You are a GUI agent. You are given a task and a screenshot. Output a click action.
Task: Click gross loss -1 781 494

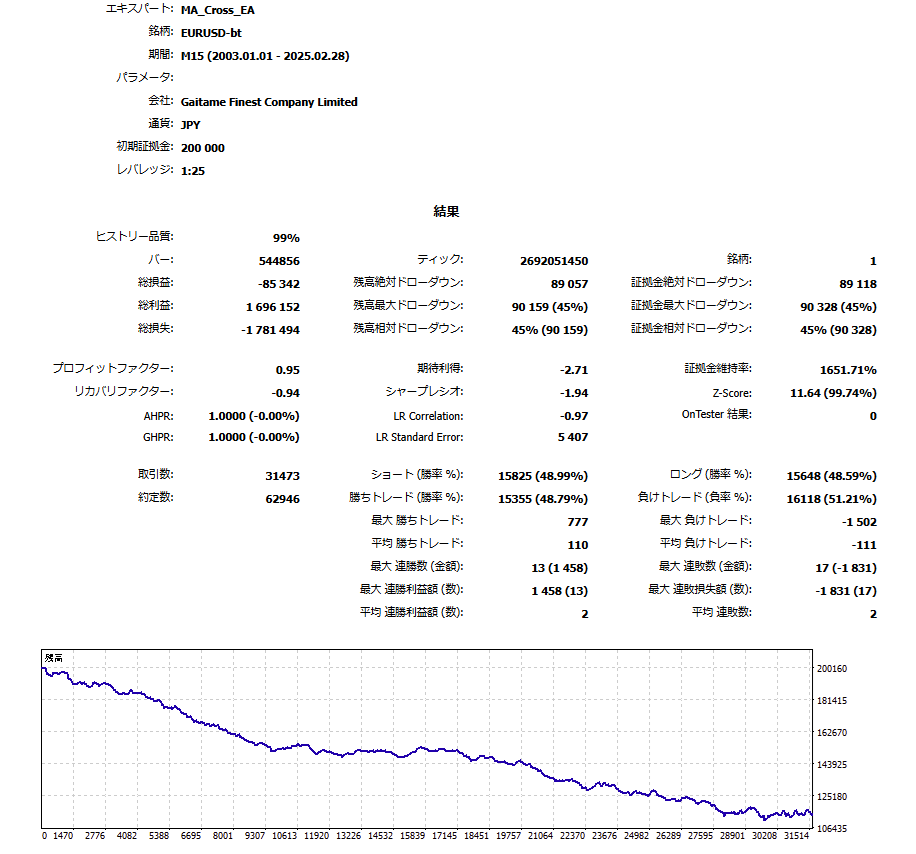[270, 330]
